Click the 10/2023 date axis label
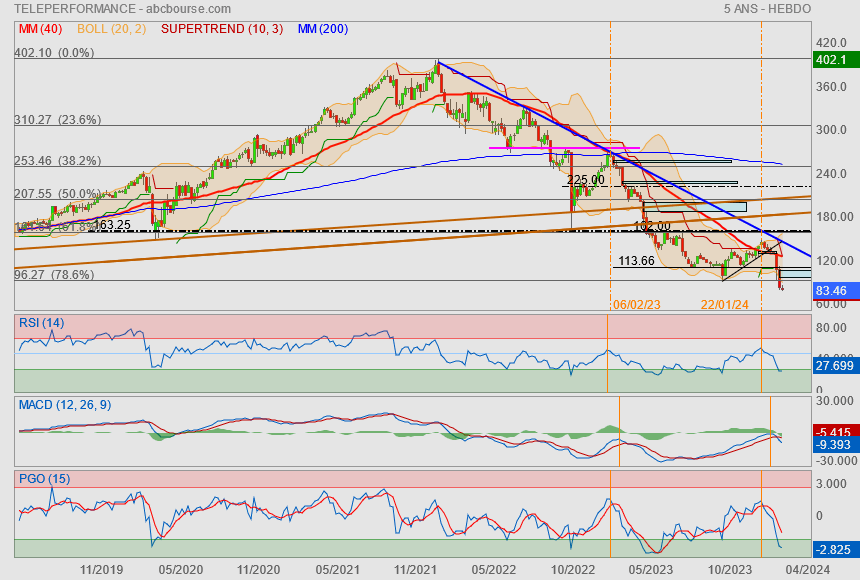Screen dimensions: 860x580 tap(729, 570)
